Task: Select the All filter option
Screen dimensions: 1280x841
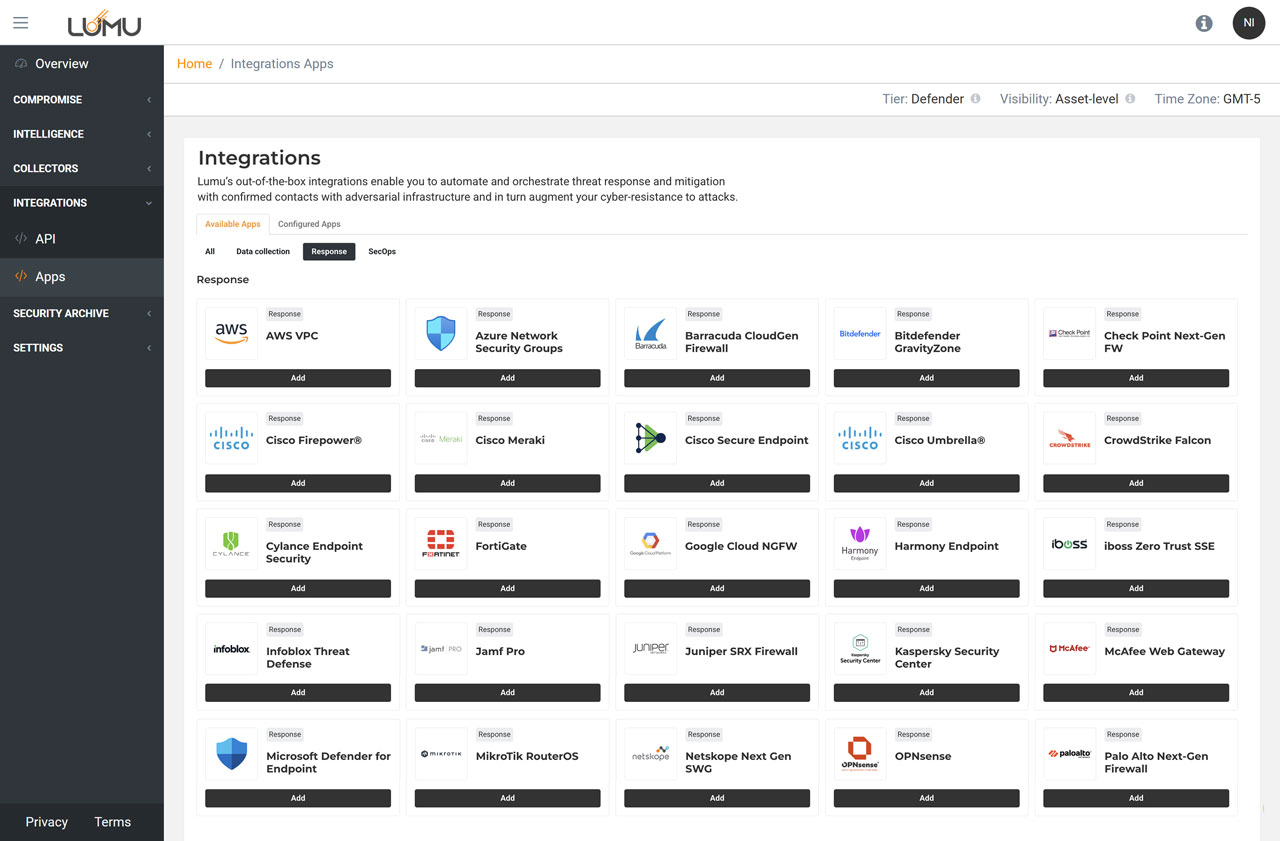Action: tap(210, 252)
